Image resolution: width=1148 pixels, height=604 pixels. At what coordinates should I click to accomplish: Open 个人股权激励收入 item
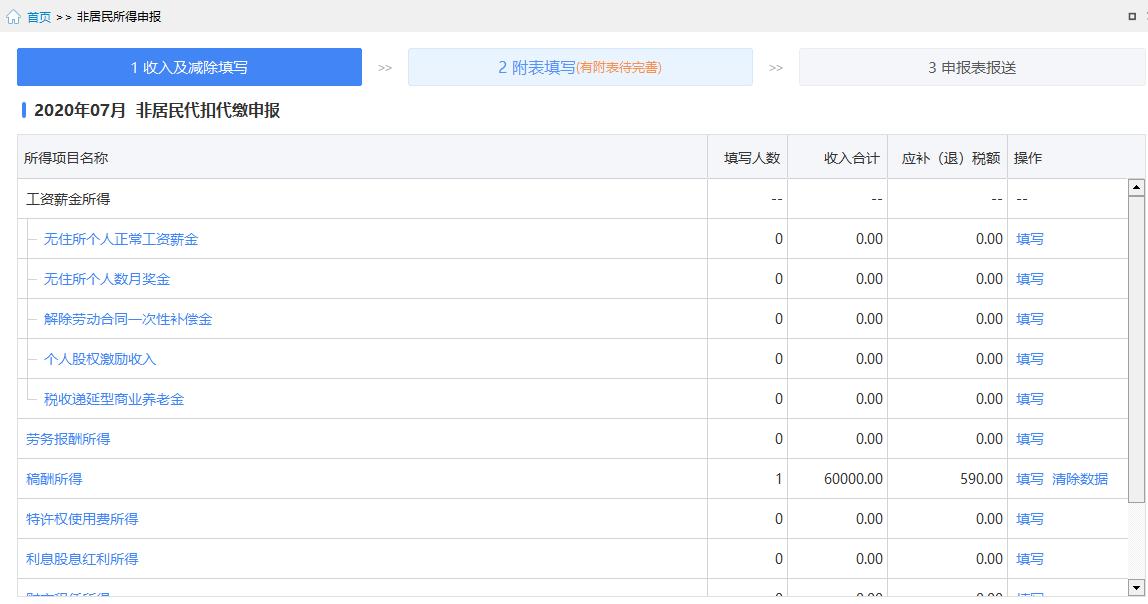click(100, 359)
